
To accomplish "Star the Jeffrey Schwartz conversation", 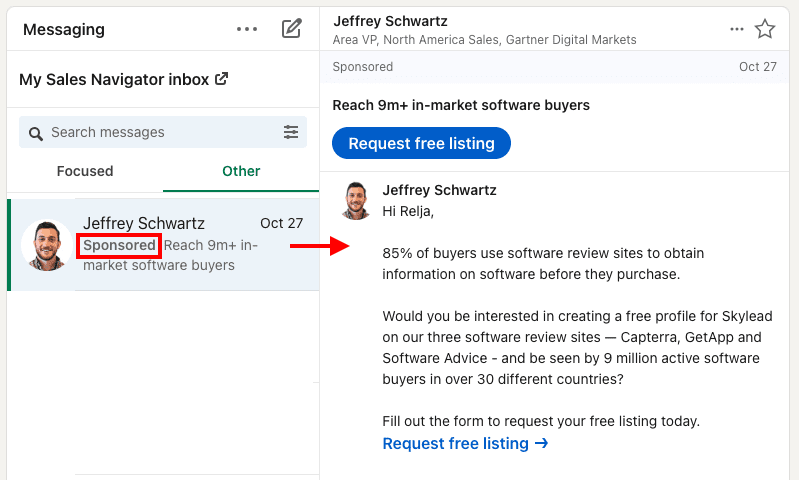I will [x=765, y=29].
